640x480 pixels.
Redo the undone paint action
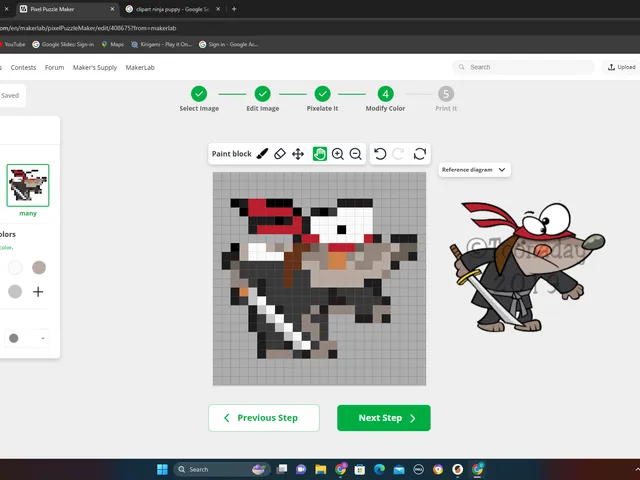398,154
